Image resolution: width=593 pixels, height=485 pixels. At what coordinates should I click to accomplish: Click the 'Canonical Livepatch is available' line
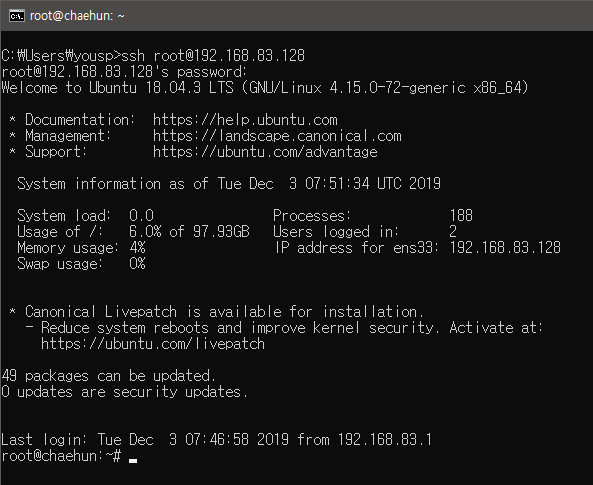click(216, 312)
